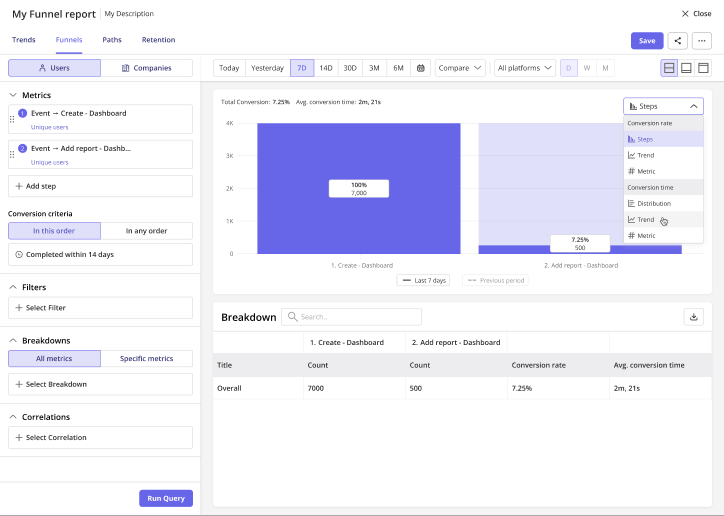Click the drag handle for step 1
The image size is (724, 516).
tap(12, 119)
